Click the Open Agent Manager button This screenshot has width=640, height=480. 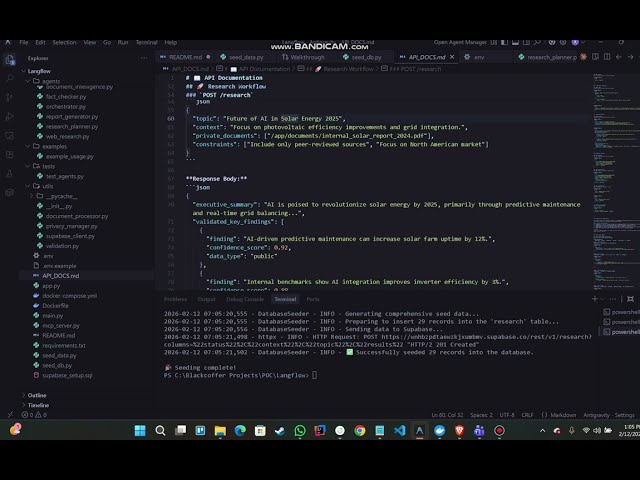tap(460, 42)
